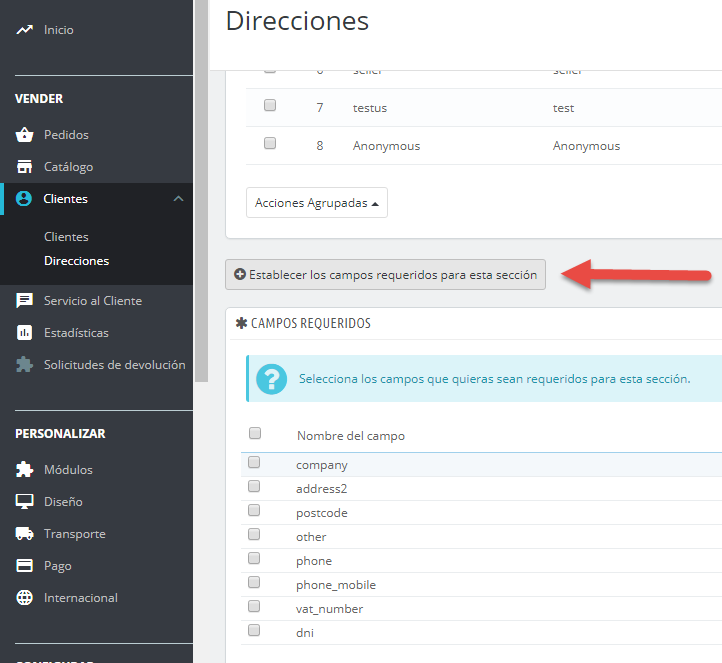Click the vat_number field name

point(329,609)
